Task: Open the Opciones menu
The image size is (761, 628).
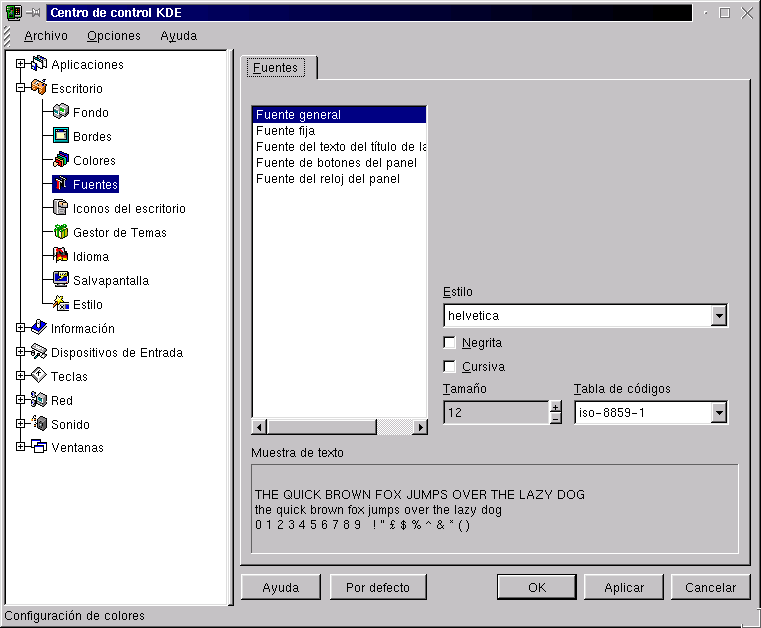Action: [113, 36]
